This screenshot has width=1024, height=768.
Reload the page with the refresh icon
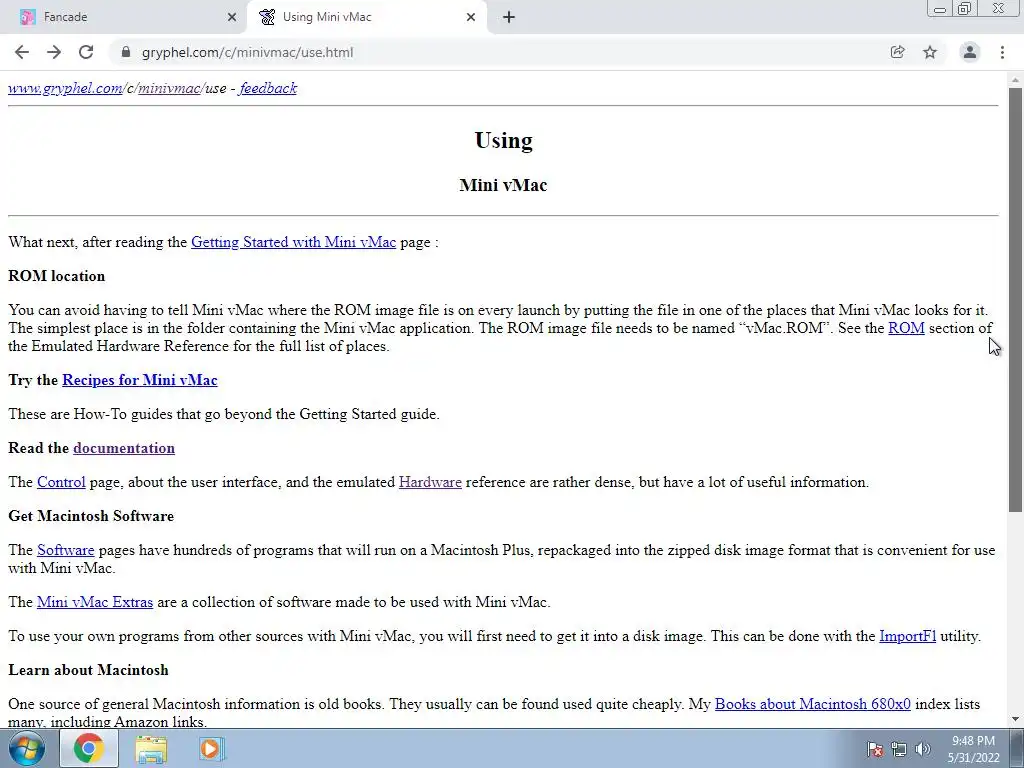click(x=86, y=52)
